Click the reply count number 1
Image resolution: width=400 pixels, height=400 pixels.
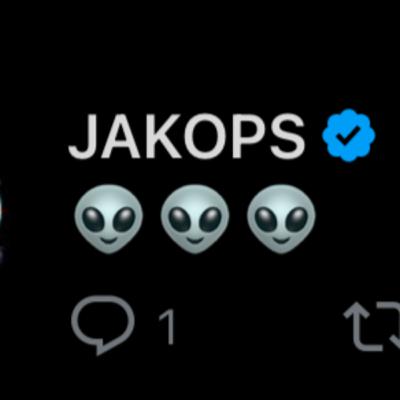tap(167, 326)
